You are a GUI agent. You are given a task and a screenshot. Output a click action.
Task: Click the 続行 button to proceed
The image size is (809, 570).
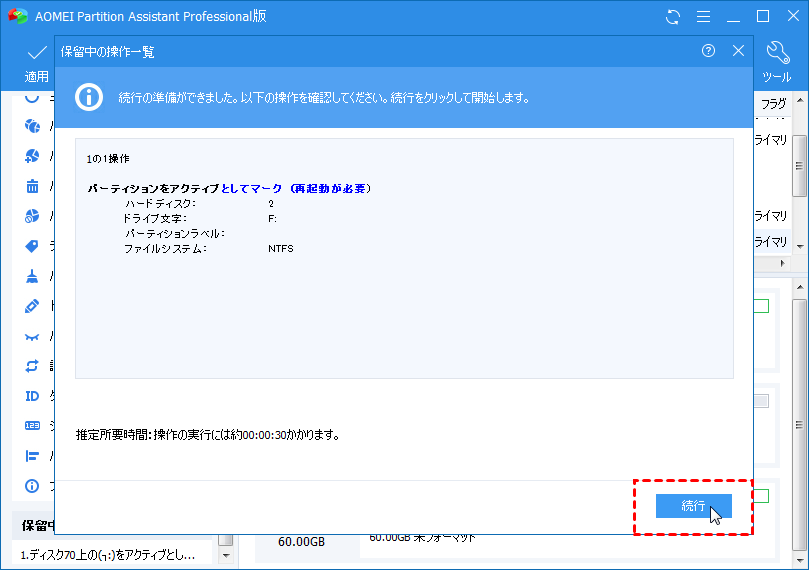pyautogui.click(x=693, y=506)
